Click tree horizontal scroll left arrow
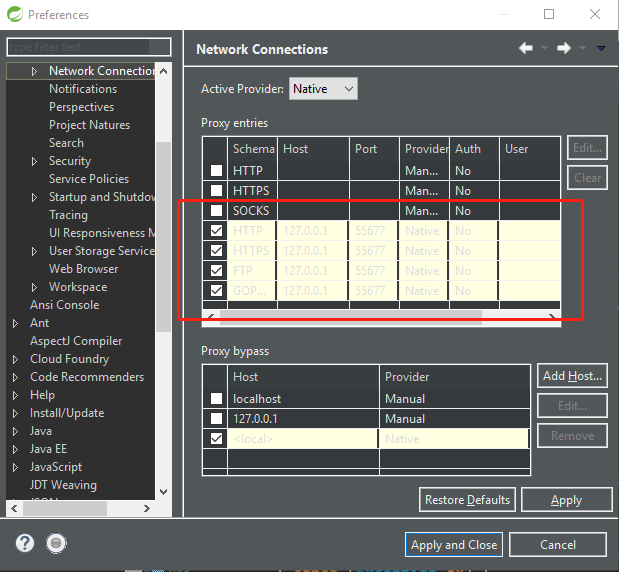 [14, 508]
